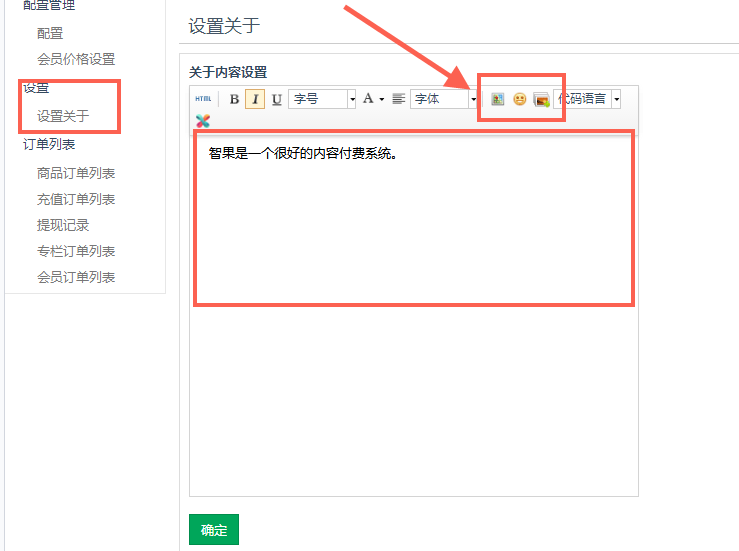The height and width of the screenshot is (551, 739).
Task: Toggle italic formatting
Action: point(255,99)
